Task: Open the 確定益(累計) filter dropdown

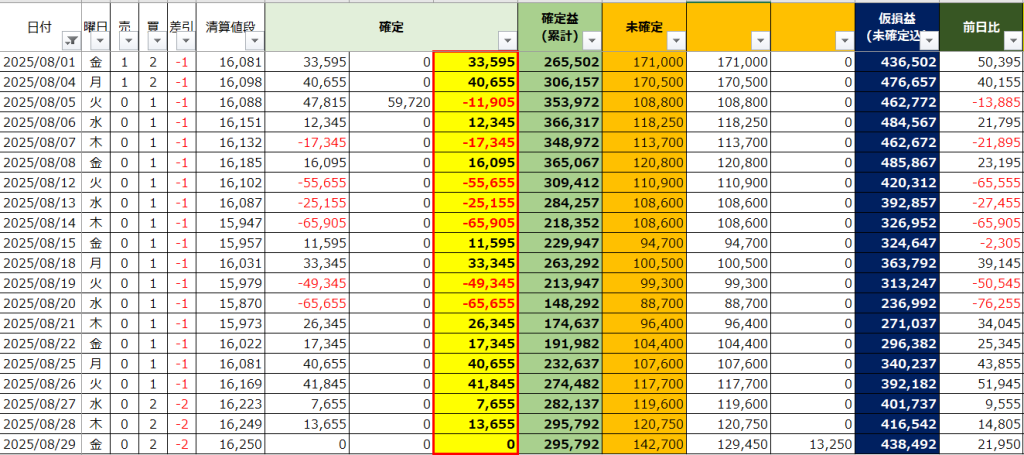Action: coord(592,41)
